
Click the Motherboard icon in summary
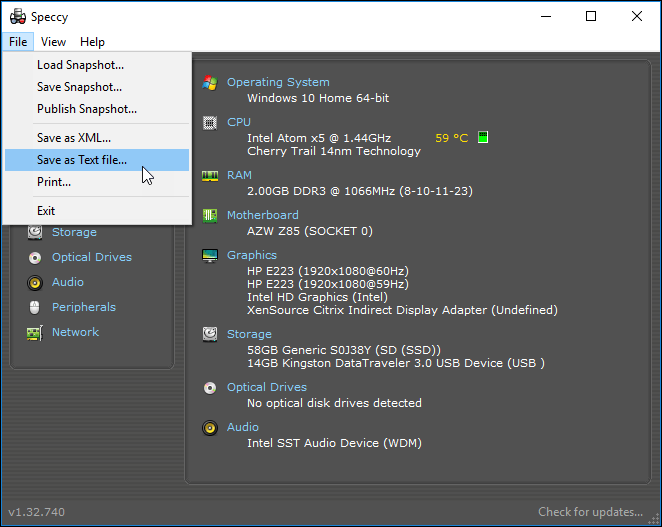(210, 216)
